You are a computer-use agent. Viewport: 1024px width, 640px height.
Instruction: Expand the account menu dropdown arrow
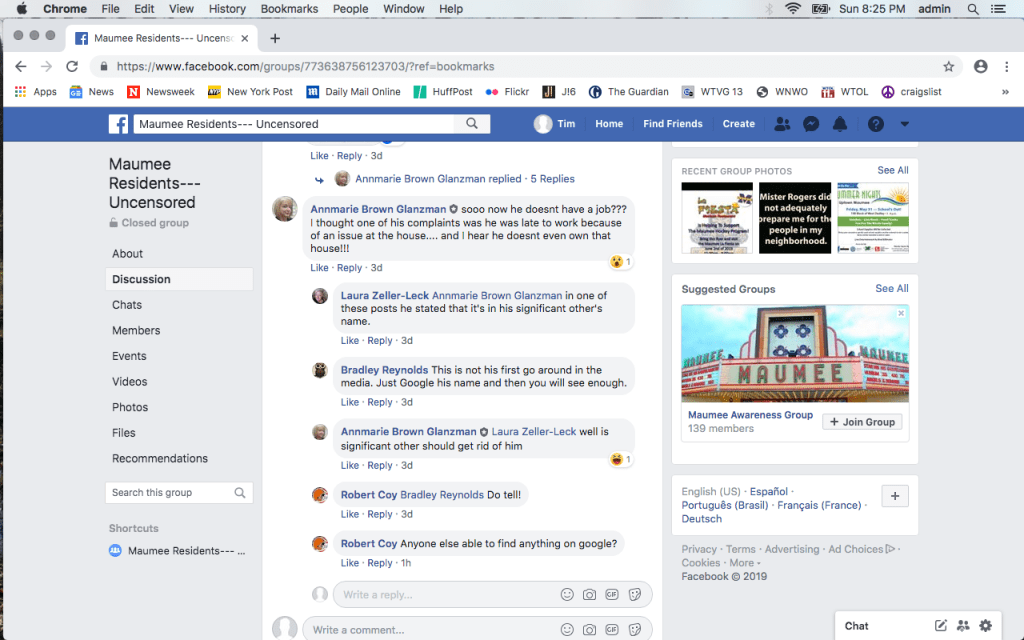[x=905, y=124]
